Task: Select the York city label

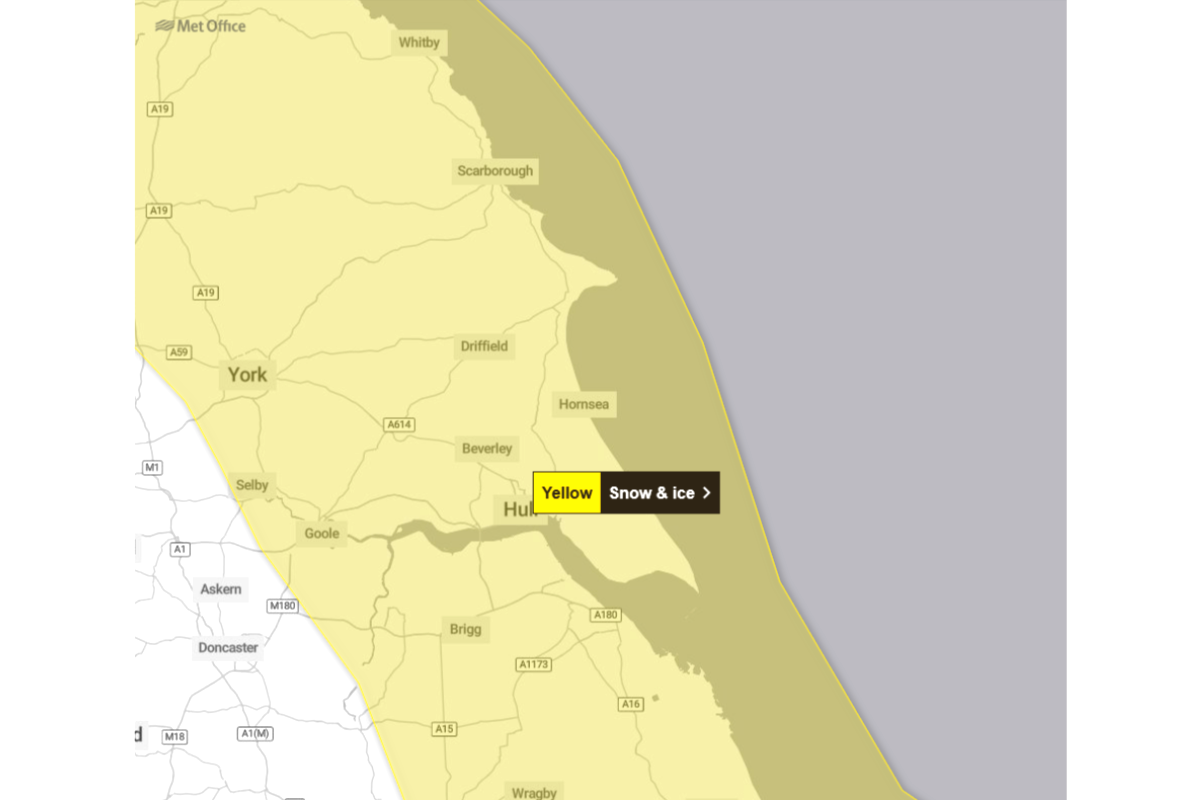Action: coord(247,375)
